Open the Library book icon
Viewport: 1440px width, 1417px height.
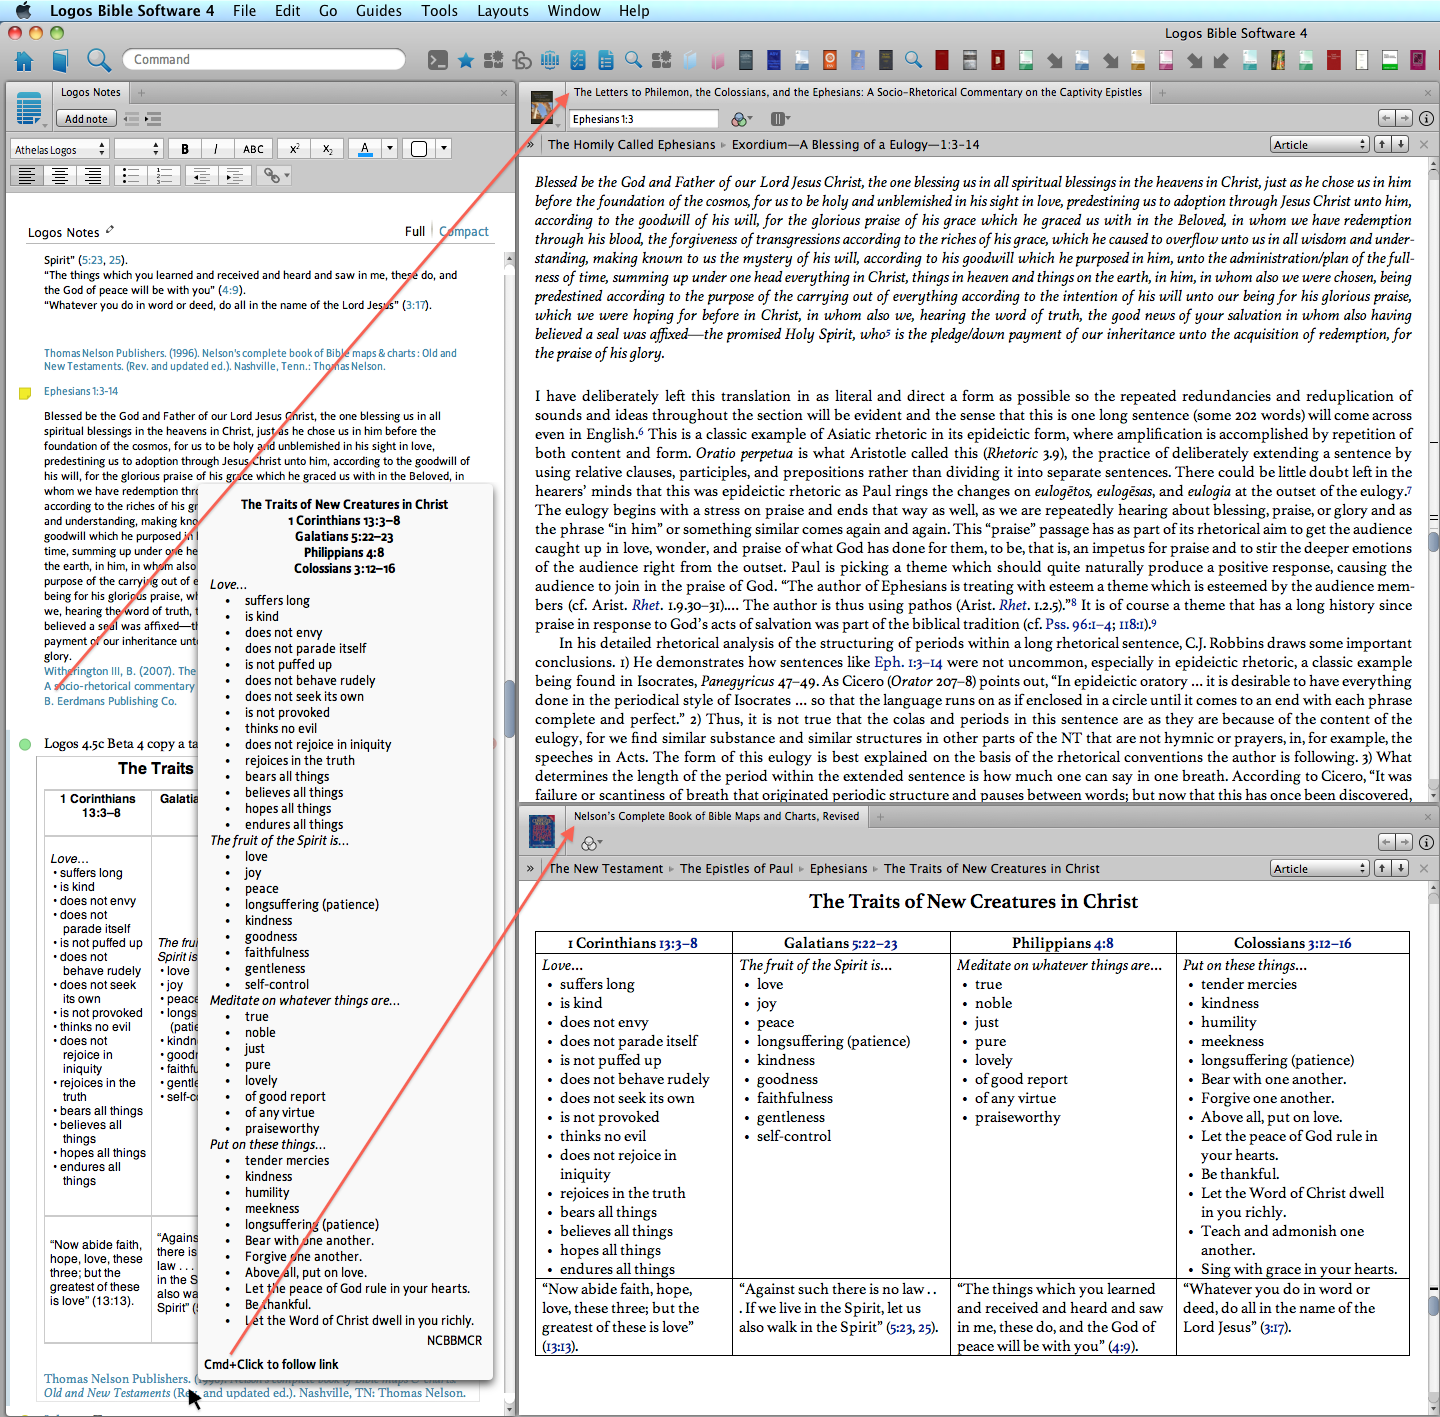(60, 60)
